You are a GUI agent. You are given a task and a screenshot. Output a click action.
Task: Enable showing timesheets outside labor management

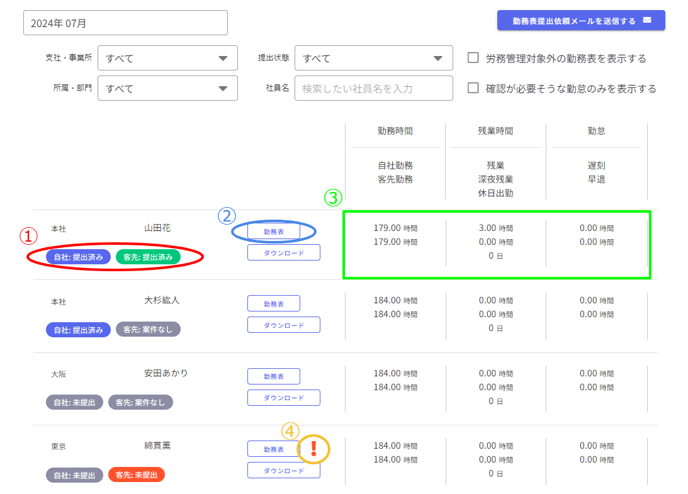(x=474, y=58)
